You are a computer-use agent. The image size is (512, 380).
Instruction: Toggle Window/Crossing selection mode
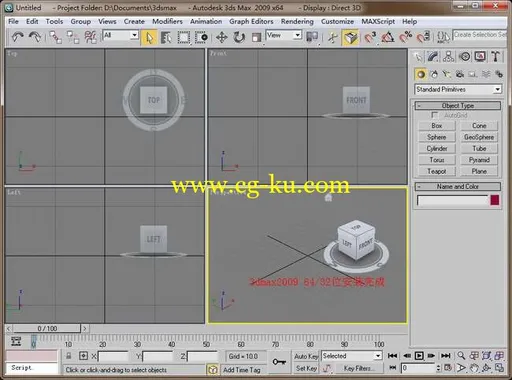tap(201, 37)
